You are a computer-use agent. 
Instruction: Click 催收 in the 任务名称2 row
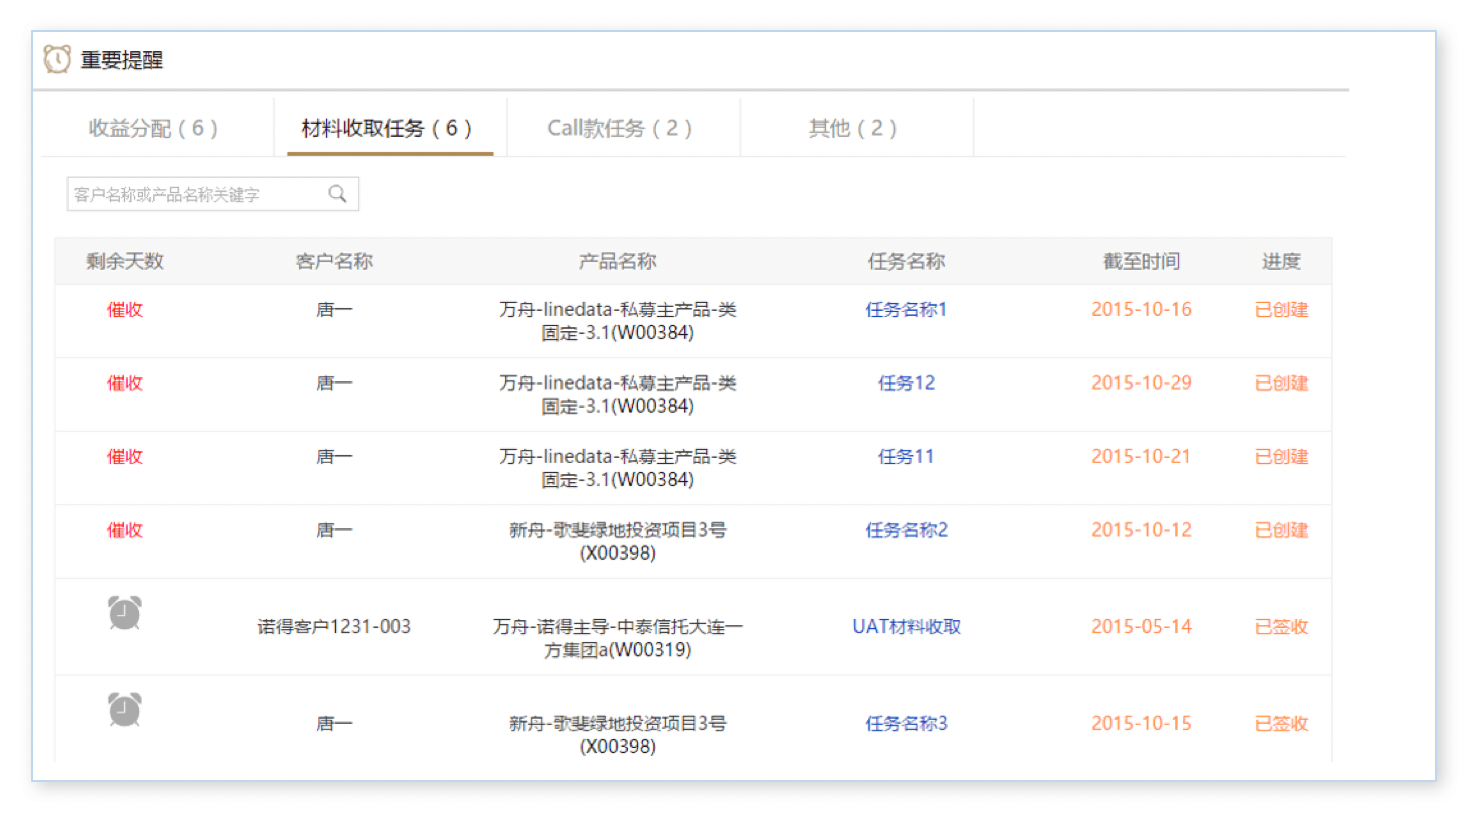click(x=125, y=530)
